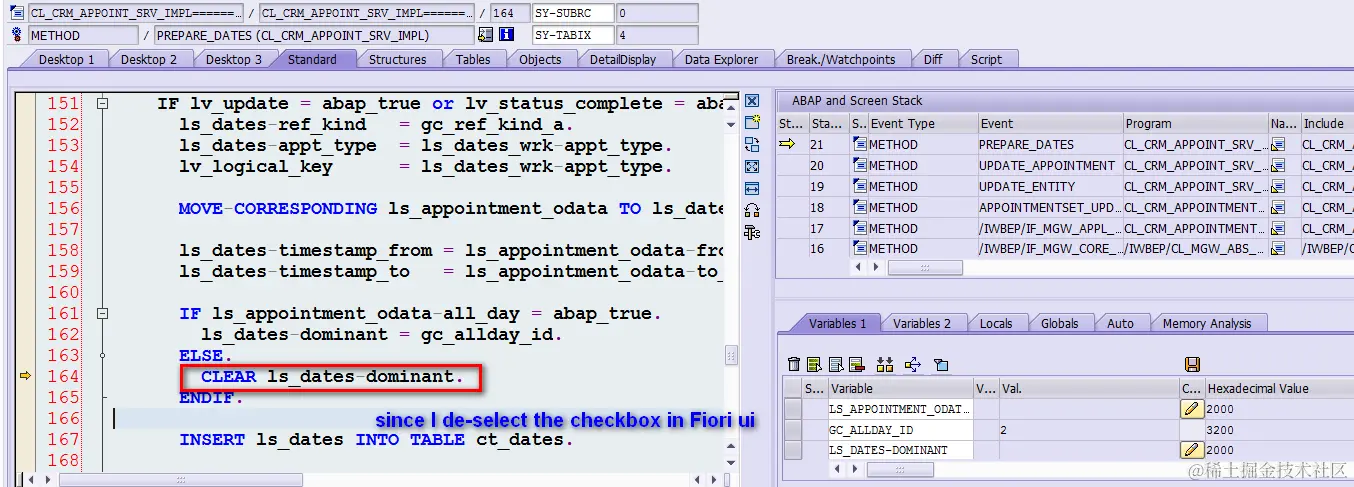This screenshot has width=1354, height=487.
Task: Open the Data Explorer tab
Action: [x=721, y=59]
